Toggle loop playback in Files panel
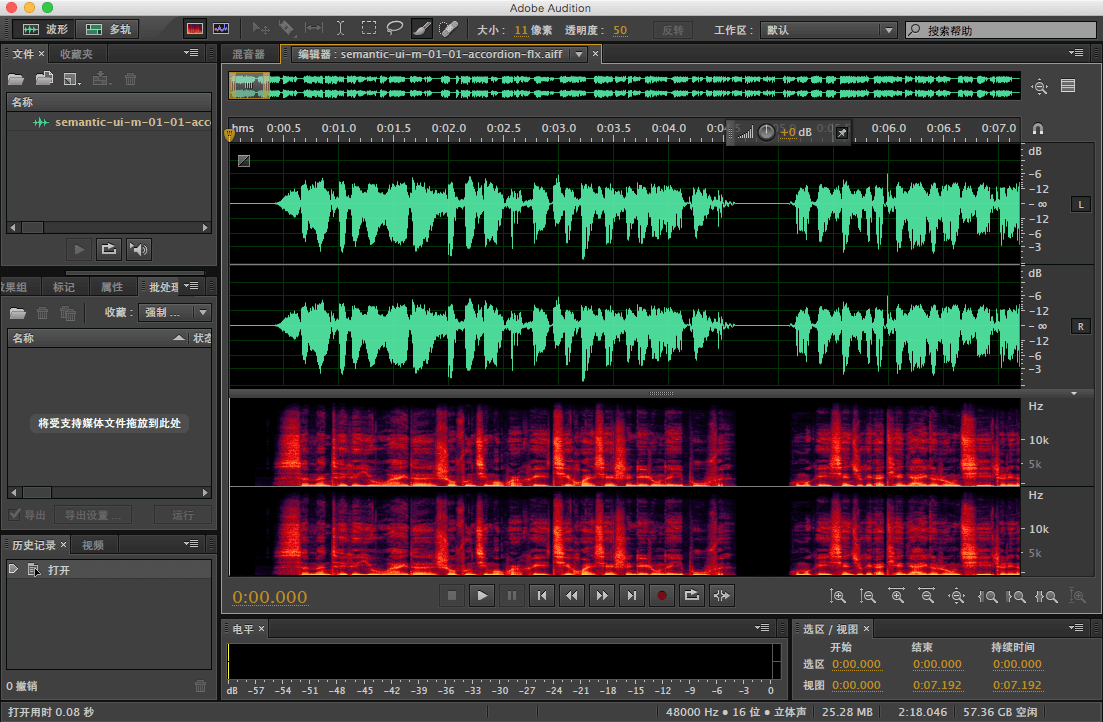This screenshot has height=722, width=1103. click(x=108, y=249)
